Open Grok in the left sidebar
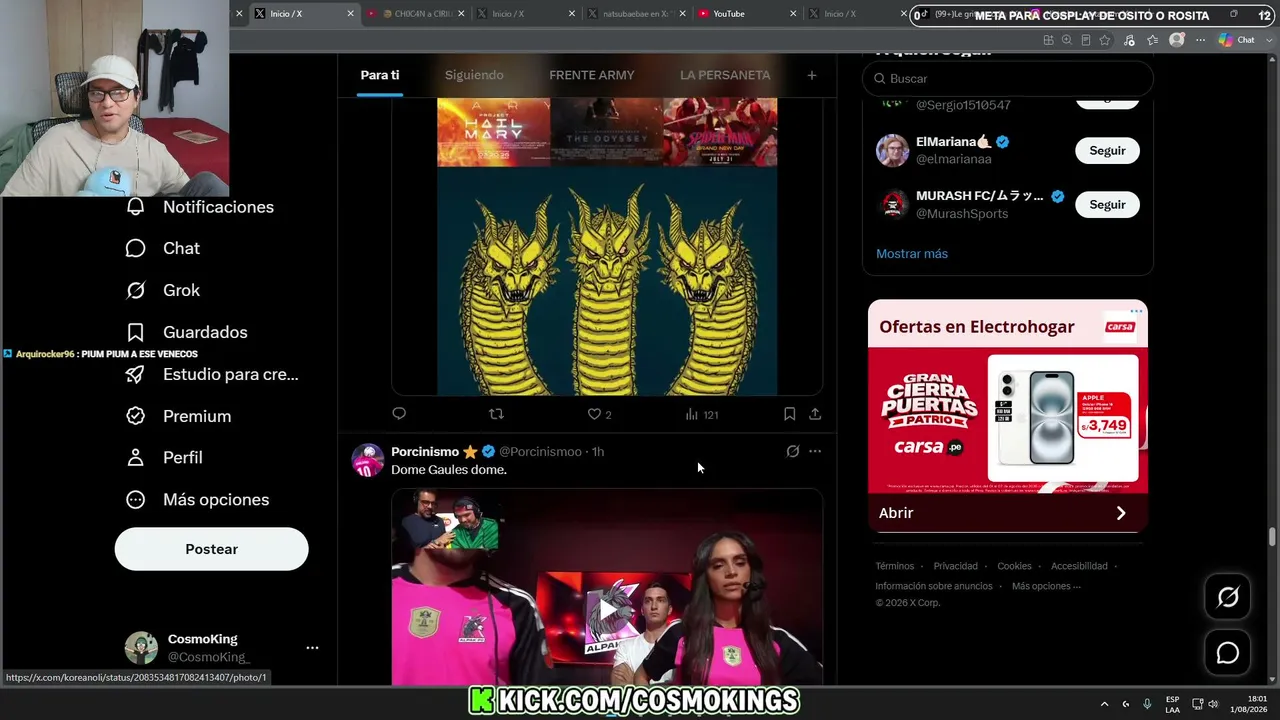The image size is (1280, 720). click(162, 290)
